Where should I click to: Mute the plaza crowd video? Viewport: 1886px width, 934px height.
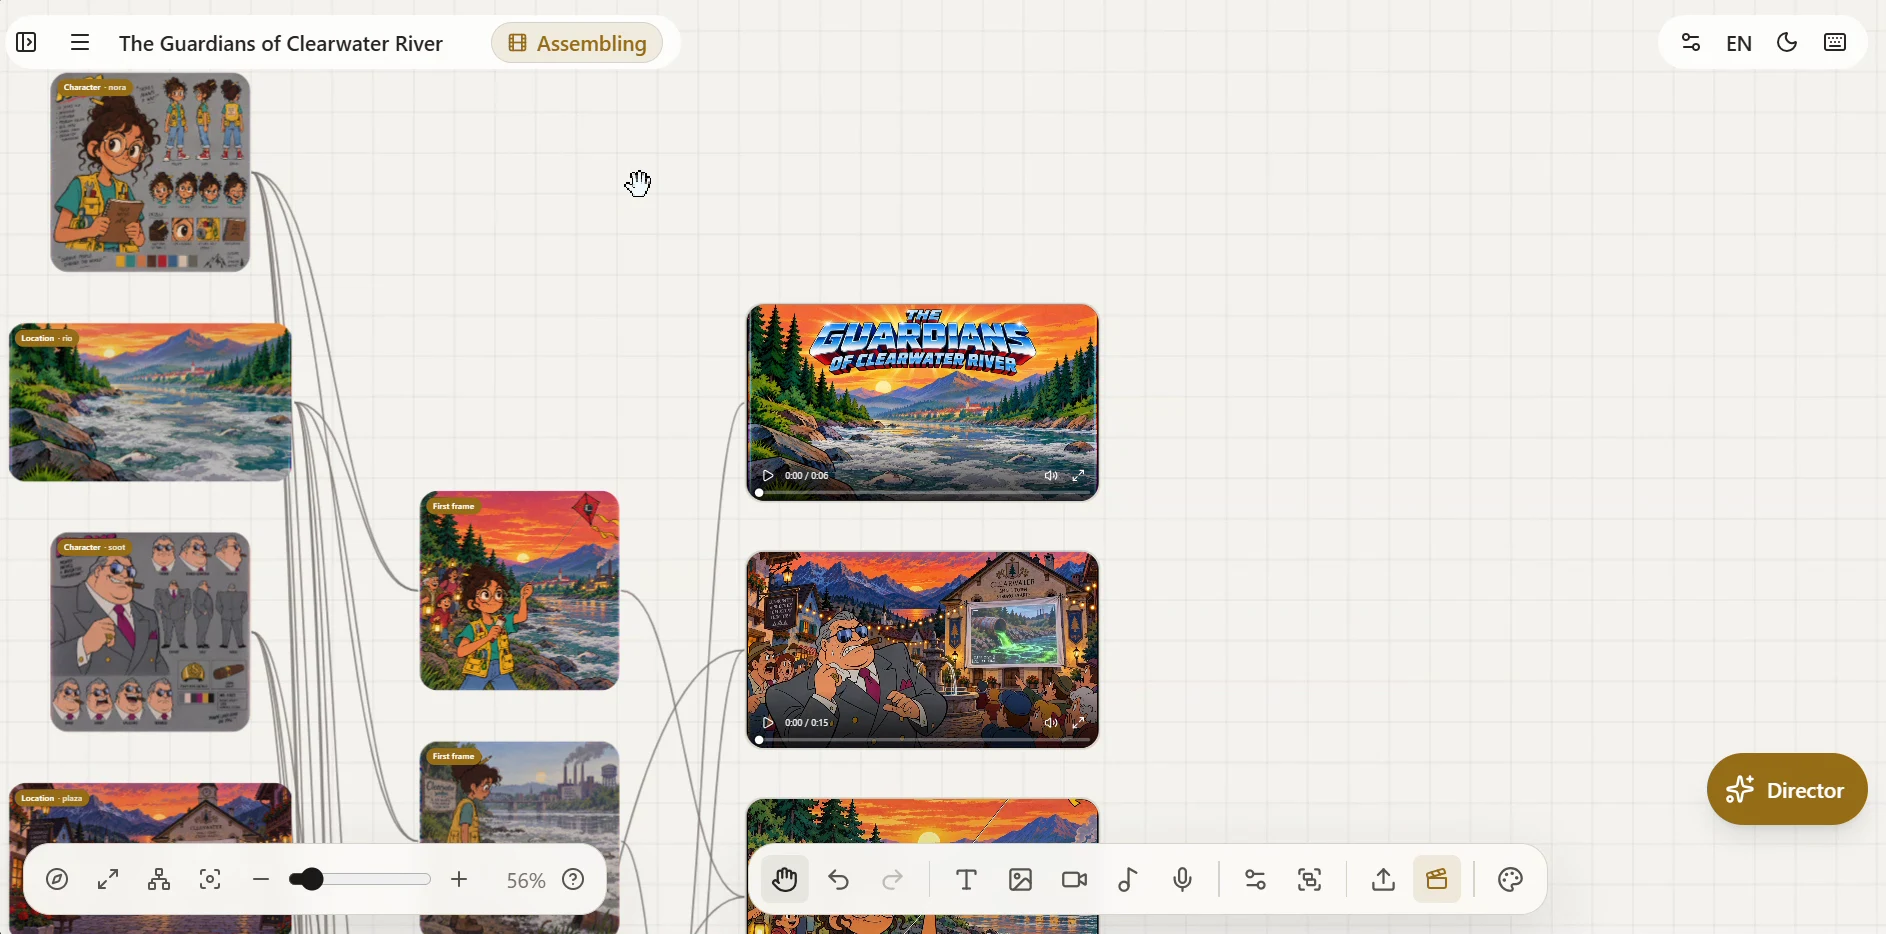(1051, 723)
